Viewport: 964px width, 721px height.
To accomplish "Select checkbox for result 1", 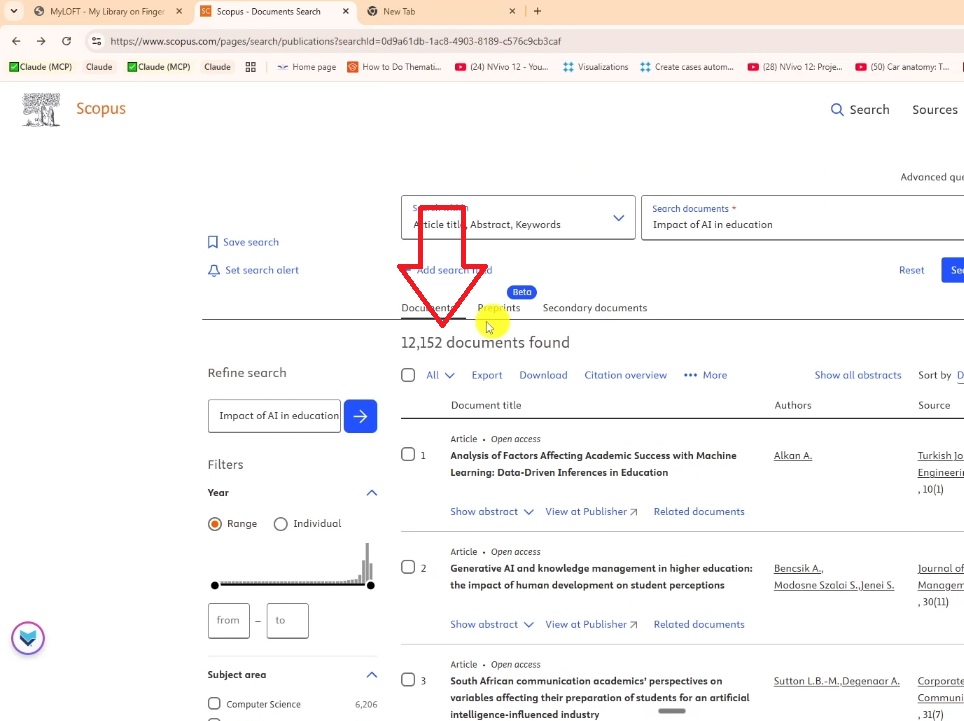I will click(x=408, y=454).
